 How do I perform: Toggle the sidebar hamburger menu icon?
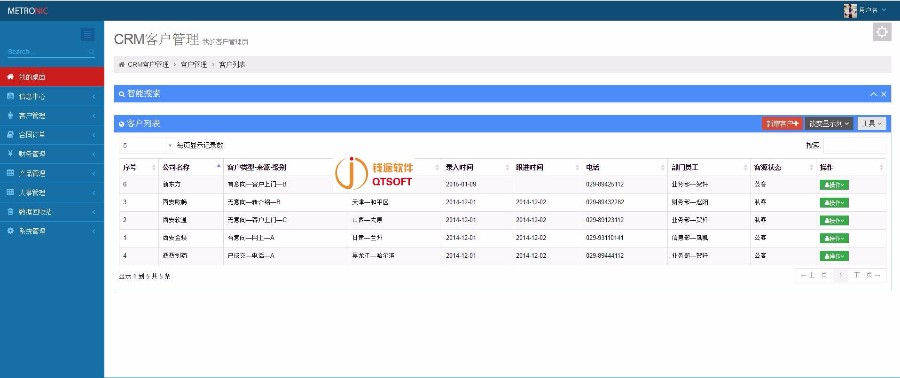(88, 35)
